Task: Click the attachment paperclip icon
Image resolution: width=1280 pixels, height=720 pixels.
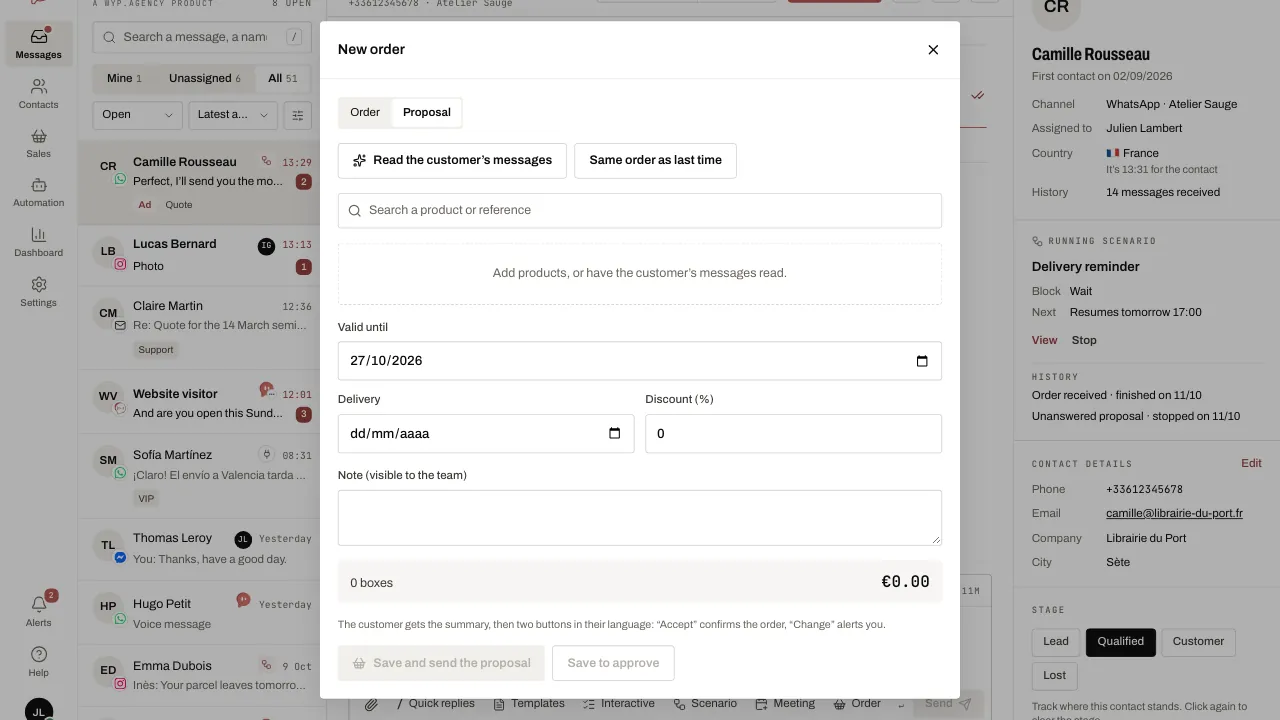Action: point(371,704)
